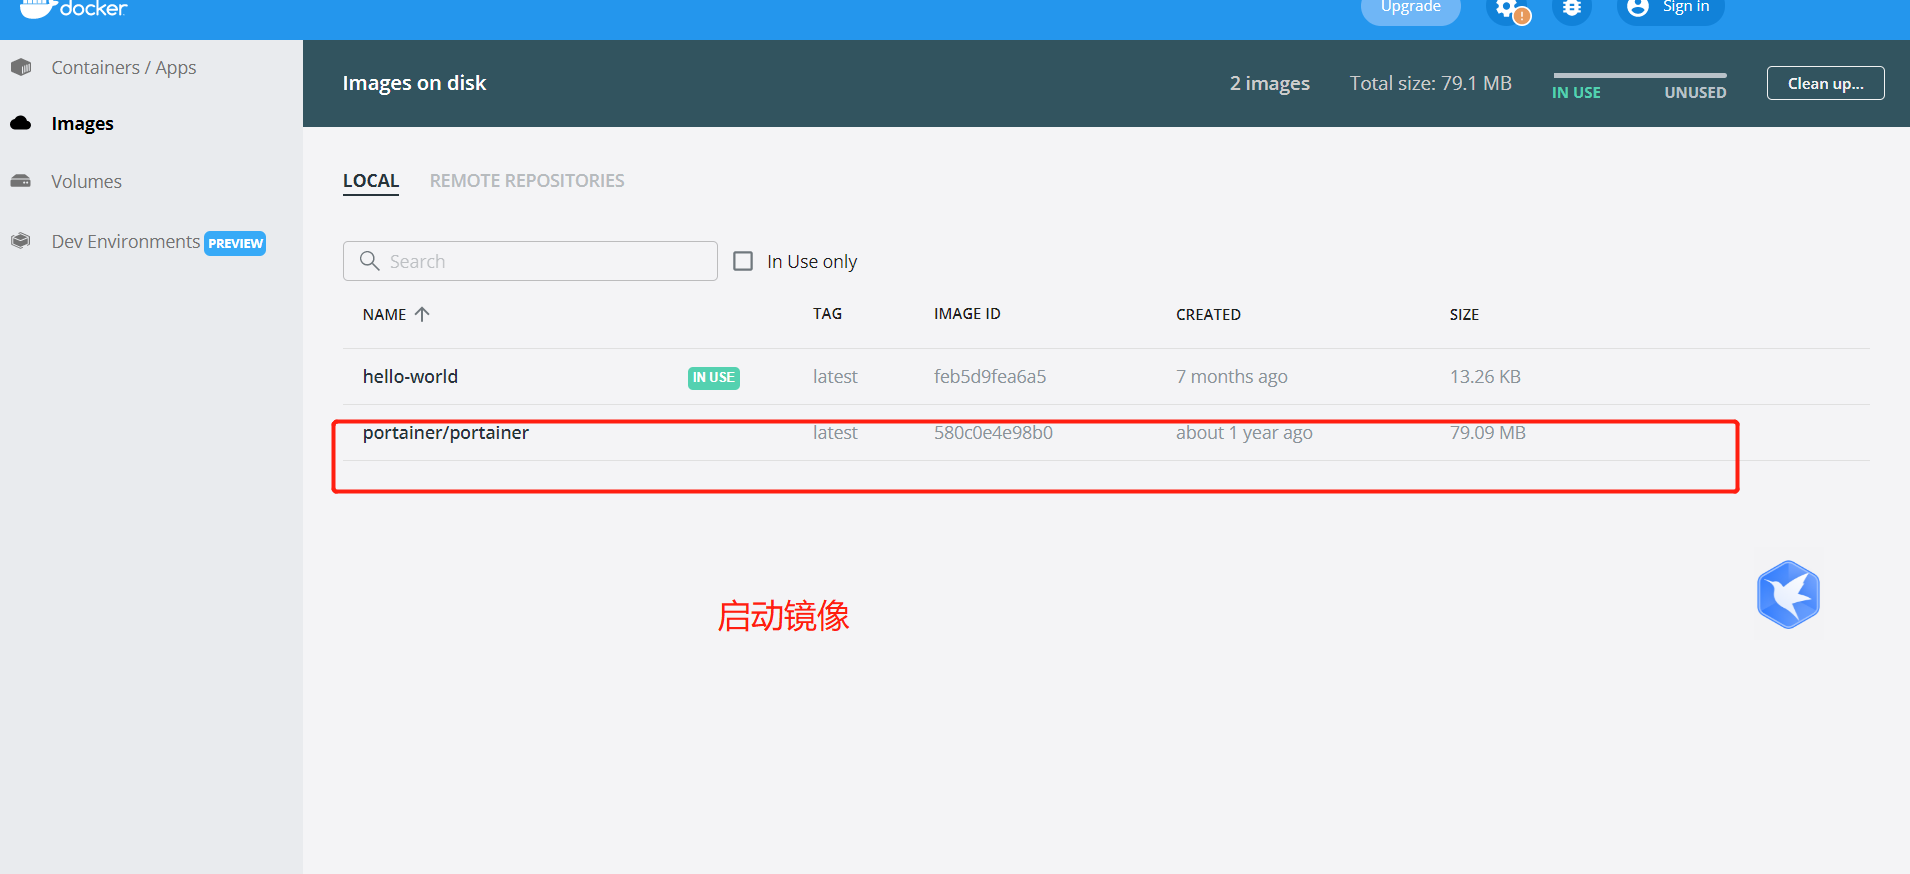Click the Sign in button
The height and width of the screenshot is (874, 1910).
[x=1670, y=9]
